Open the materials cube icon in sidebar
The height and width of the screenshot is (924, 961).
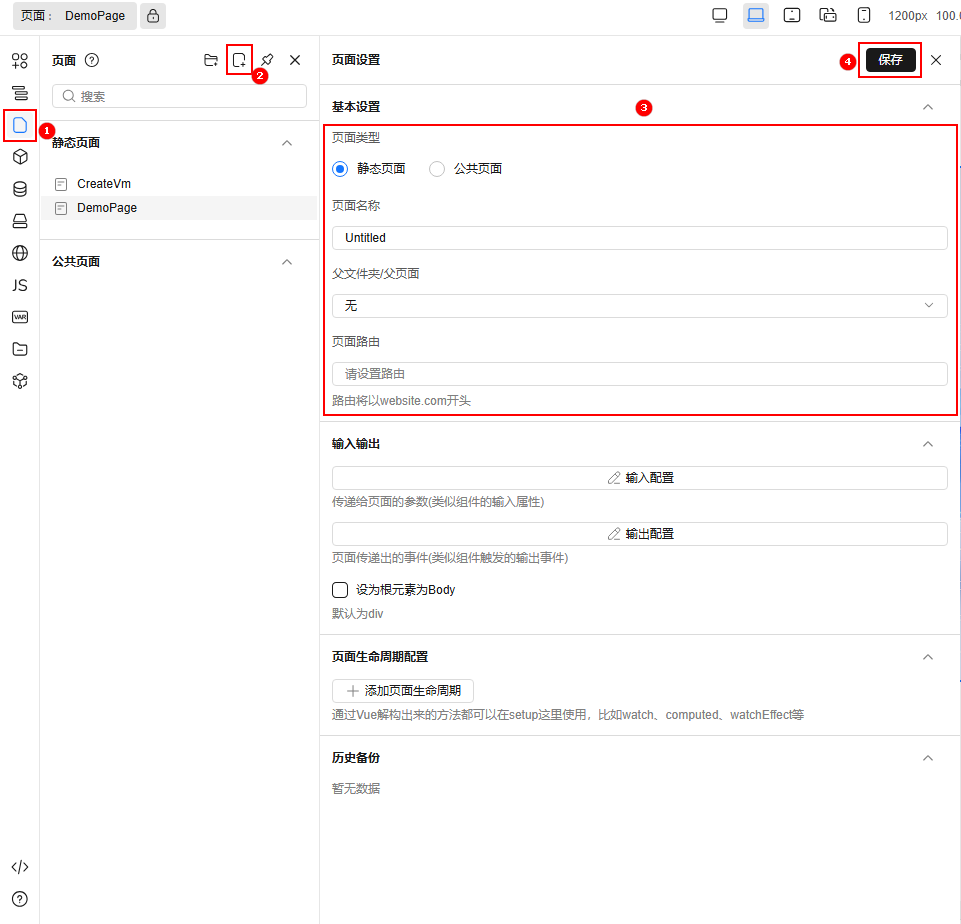click(19, 157)
